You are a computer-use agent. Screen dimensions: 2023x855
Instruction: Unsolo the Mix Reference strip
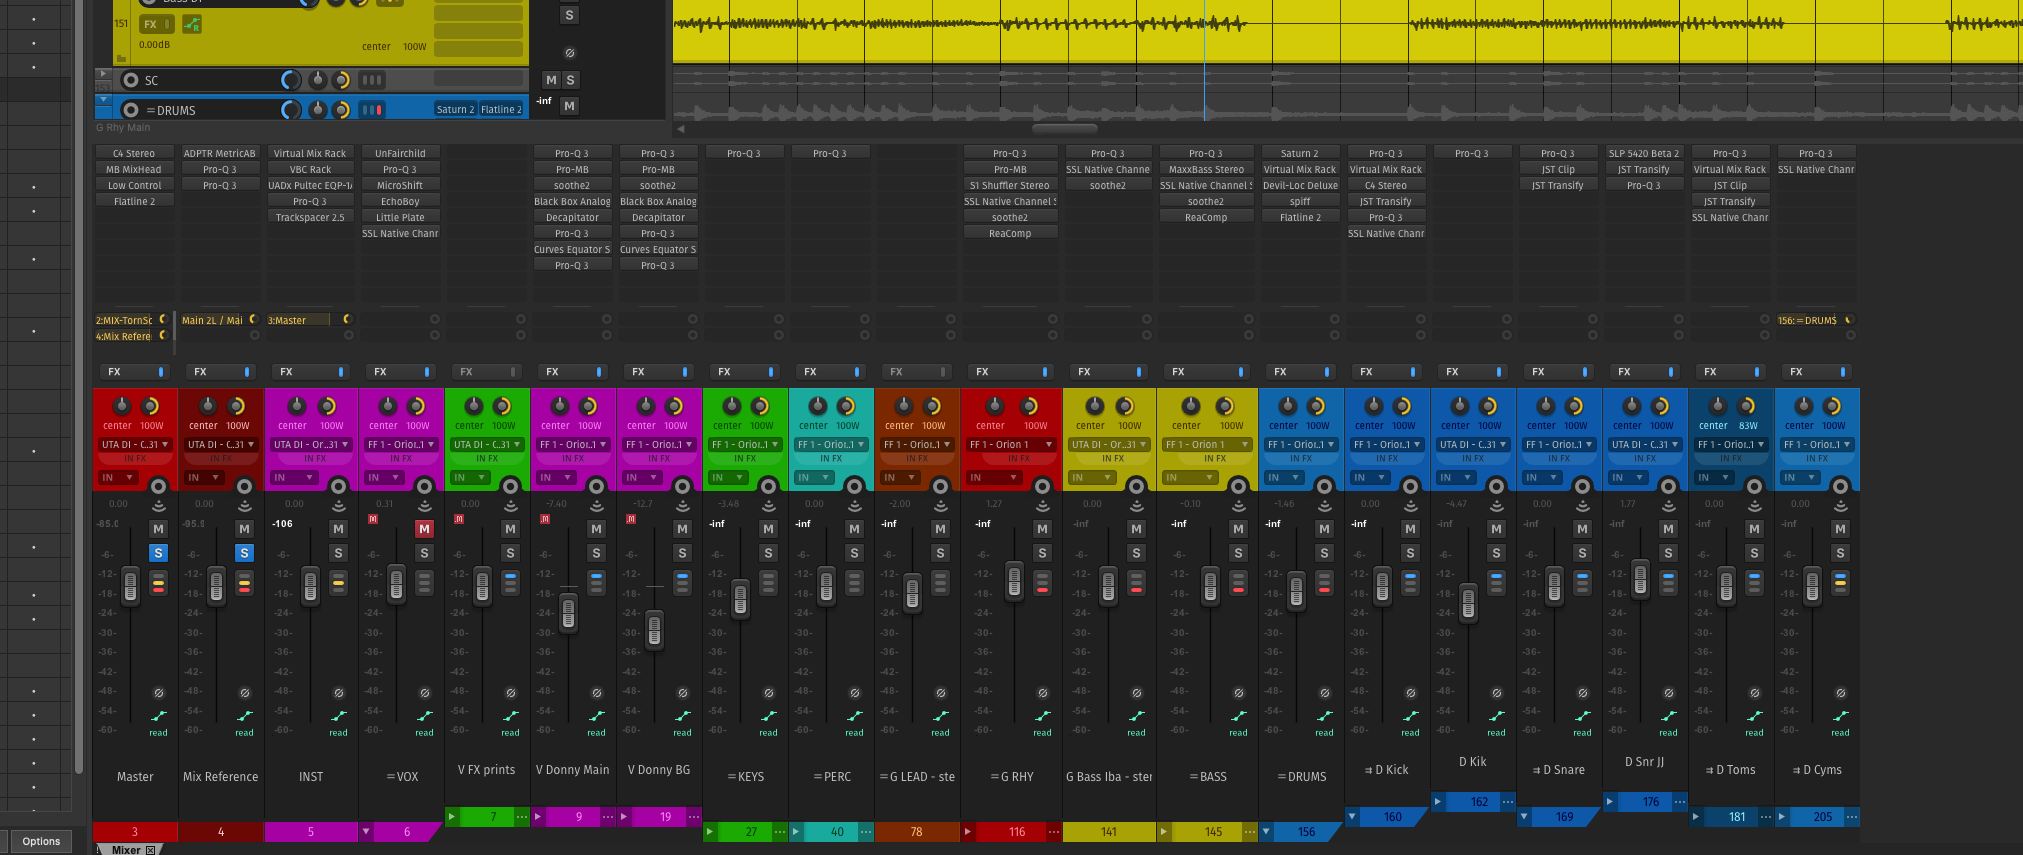244,553
